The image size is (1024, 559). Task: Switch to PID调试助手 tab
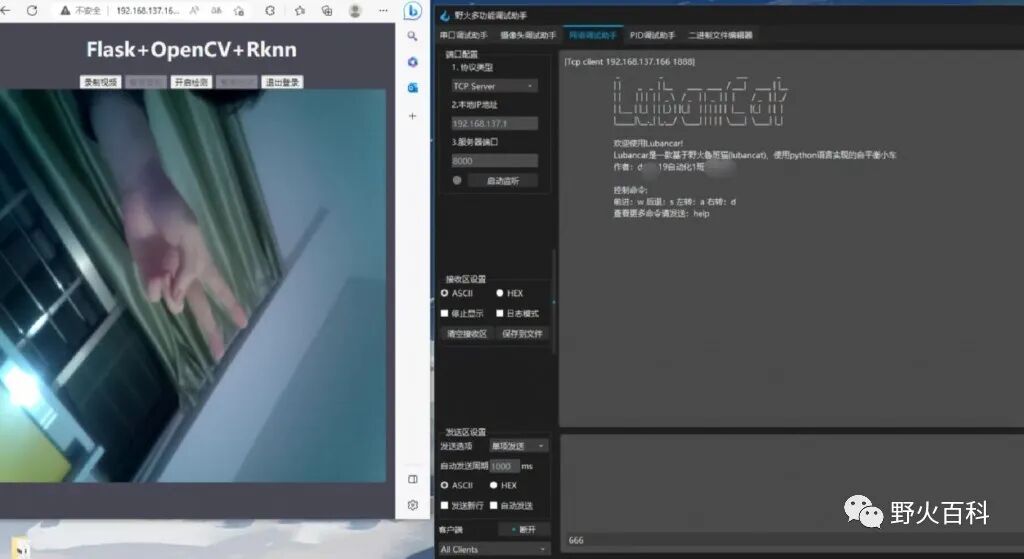point(652,35)
